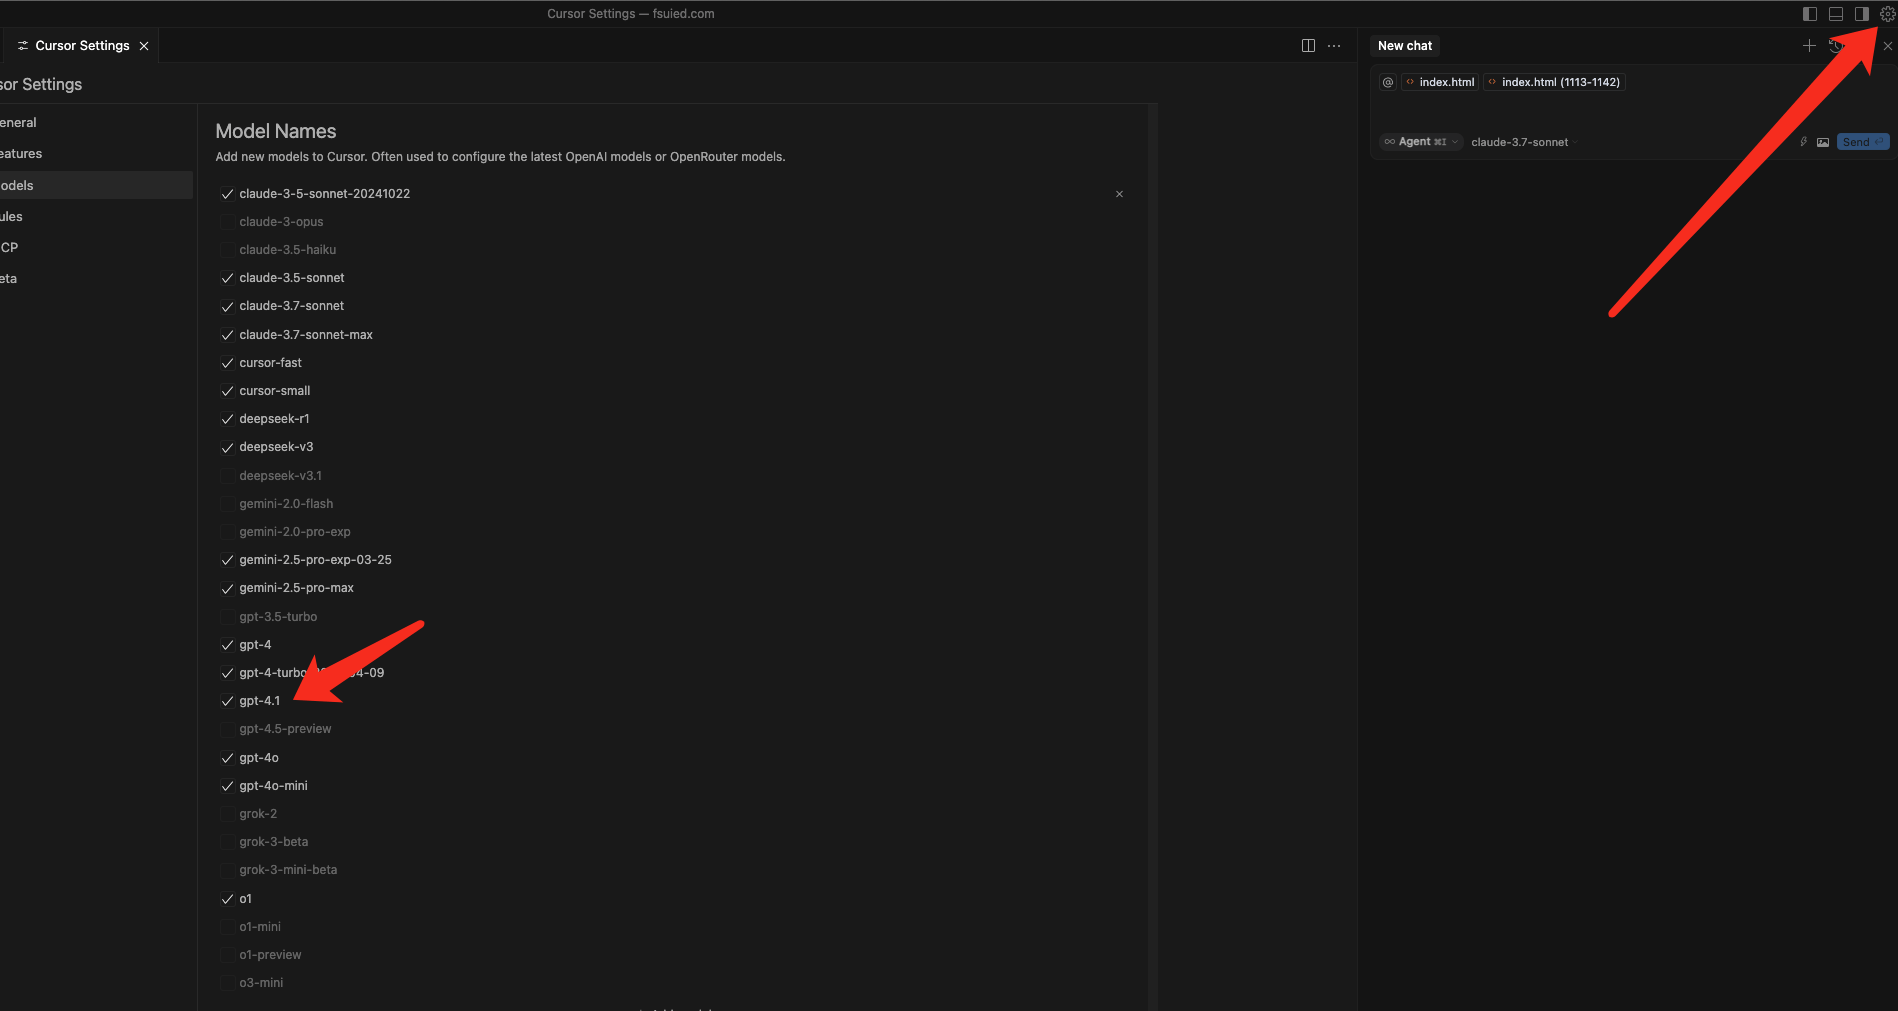Attach an image using the picture icon
Screen dimensions: 1898x1011
click(x=1823, y=142)
